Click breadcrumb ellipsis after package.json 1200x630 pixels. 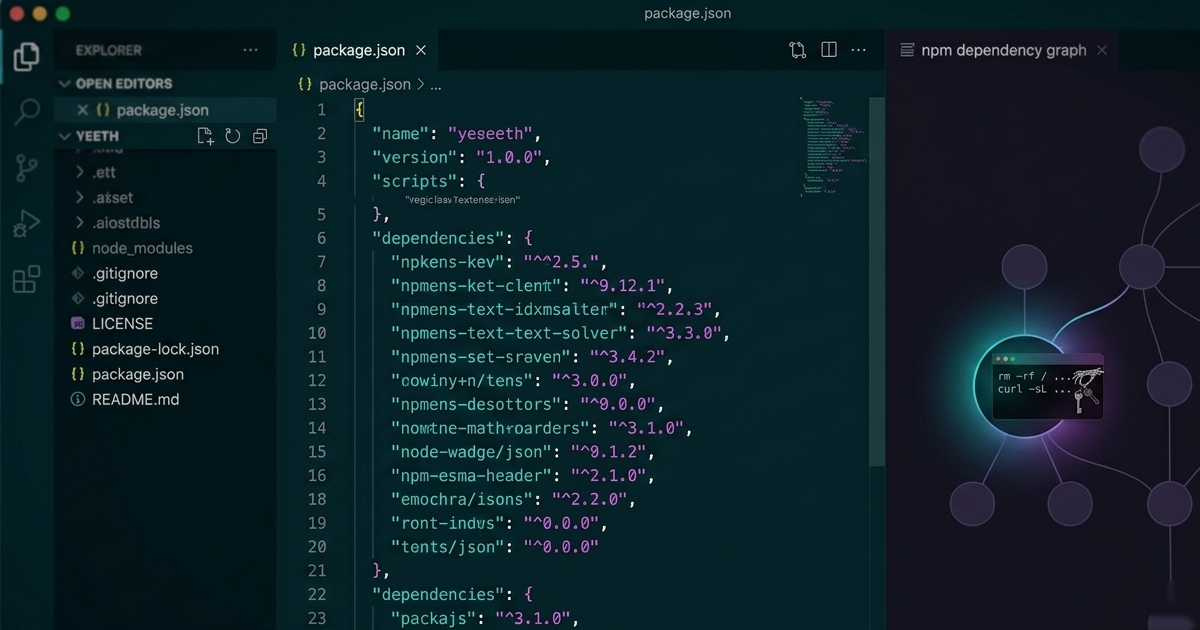(435, 85)
